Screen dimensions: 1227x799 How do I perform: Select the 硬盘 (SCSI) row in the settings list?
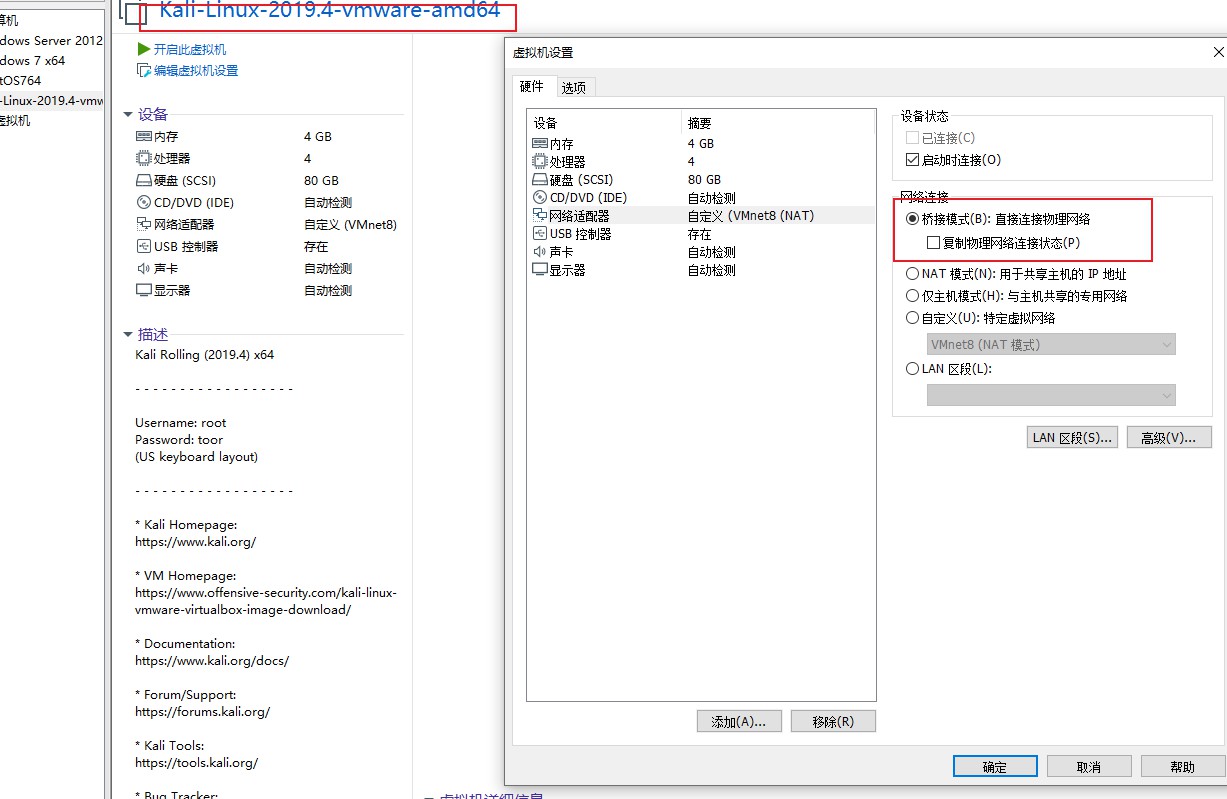tap(701, 180)
